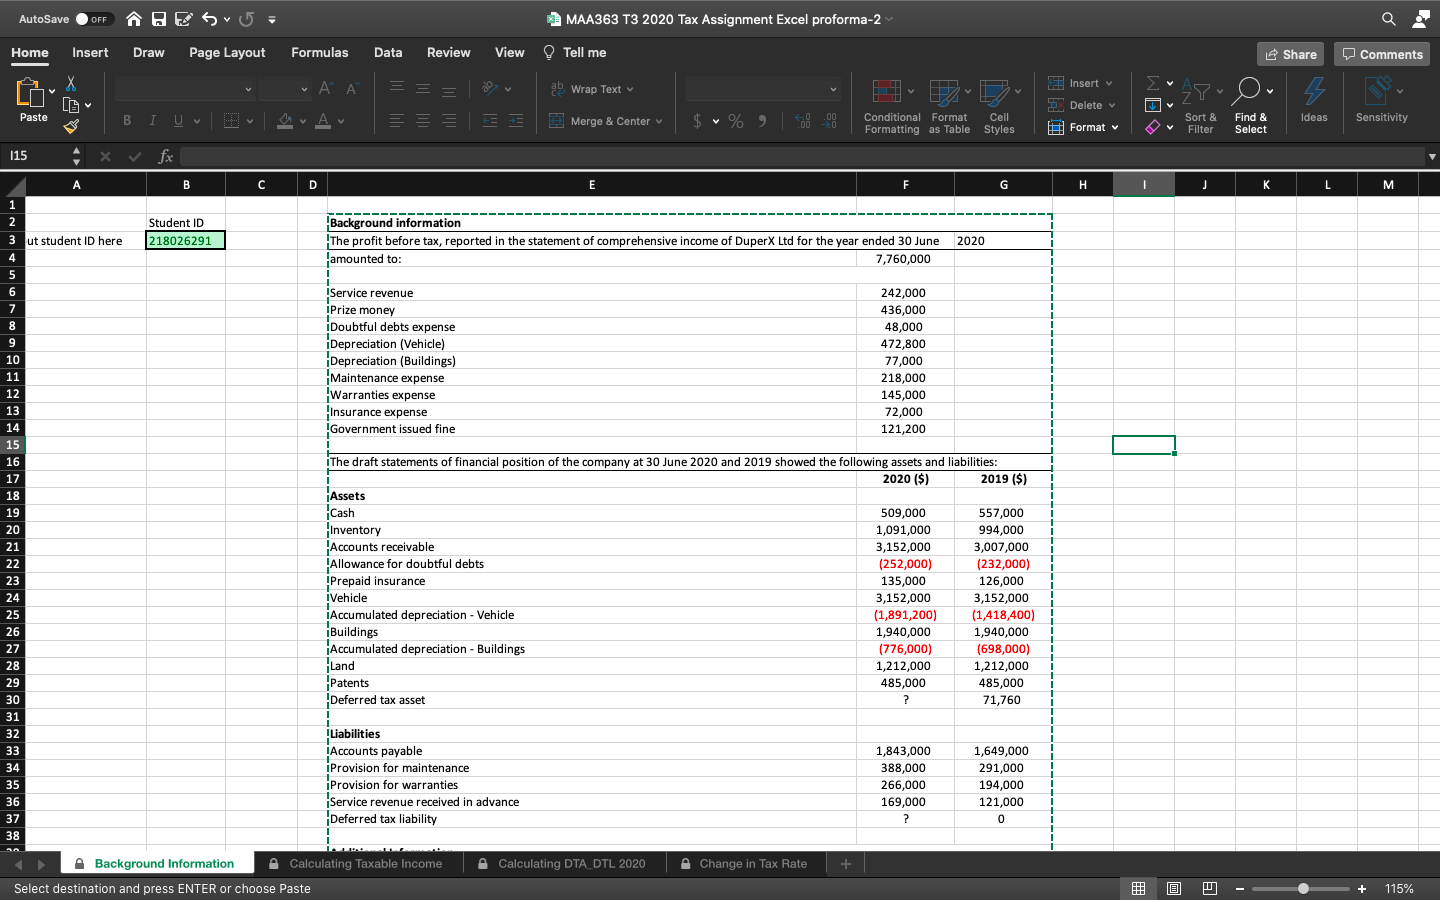Screen dimensions: 1440x900
Task: Click the Sensitivity icon
Action: coord(1379,91)
